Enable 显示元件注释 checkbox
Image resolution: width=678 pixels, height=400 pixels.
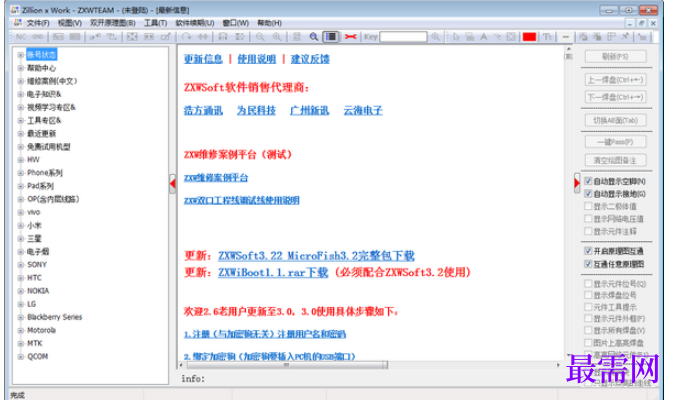click(588, 231)
